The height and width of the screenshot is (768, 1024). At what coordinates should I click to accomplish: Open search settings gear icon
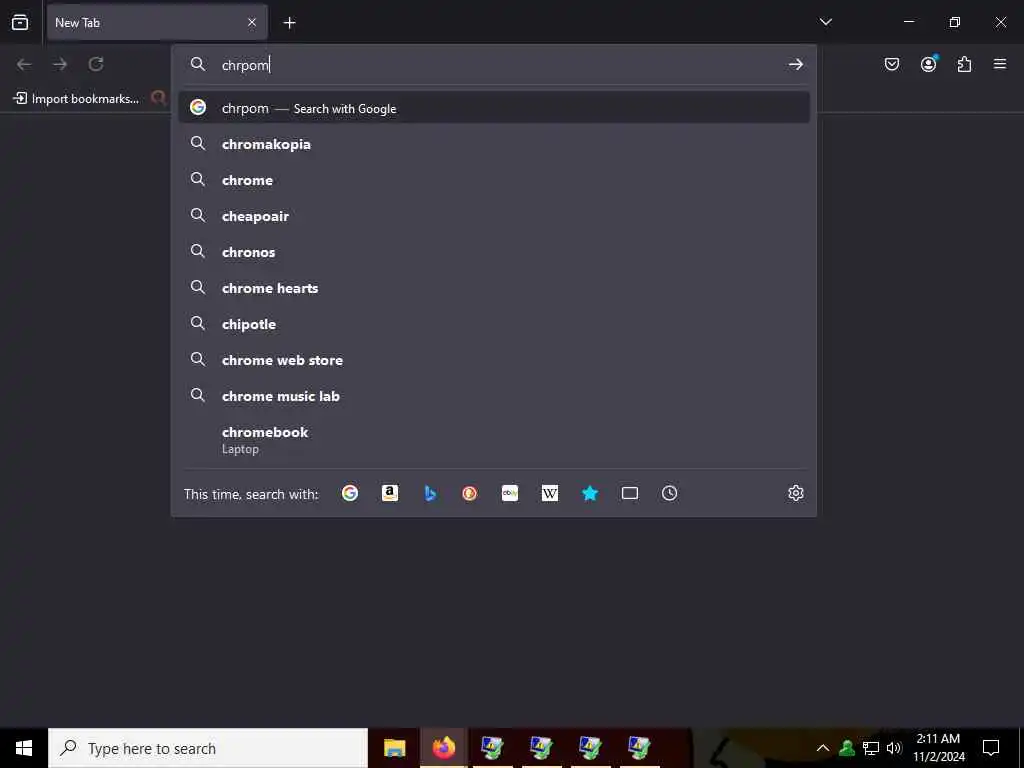[795, 493]
